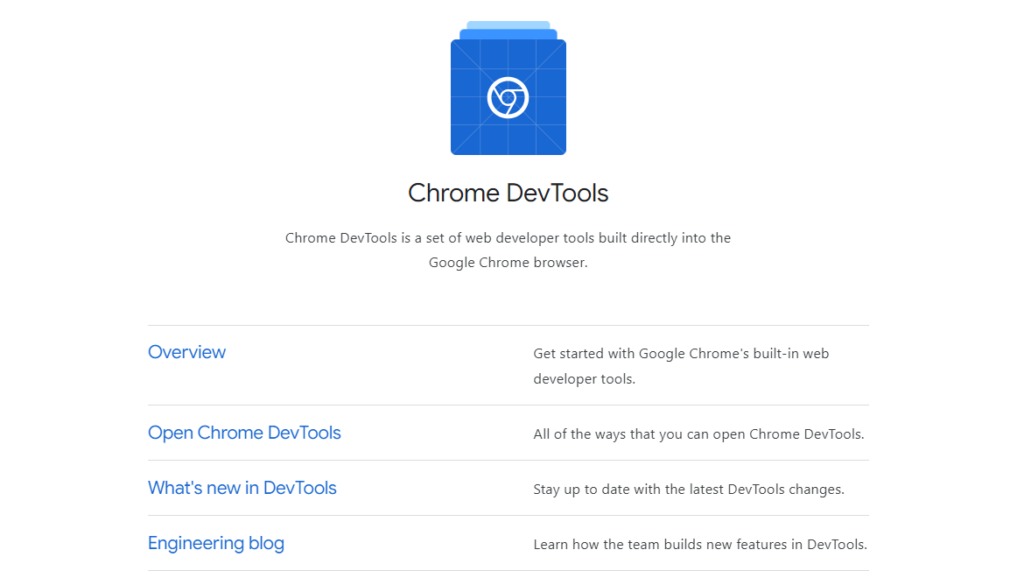Click the white Chrome symbol inside the logo
The width and height of the screenshot is (1024, 571).
pos(508,98)
